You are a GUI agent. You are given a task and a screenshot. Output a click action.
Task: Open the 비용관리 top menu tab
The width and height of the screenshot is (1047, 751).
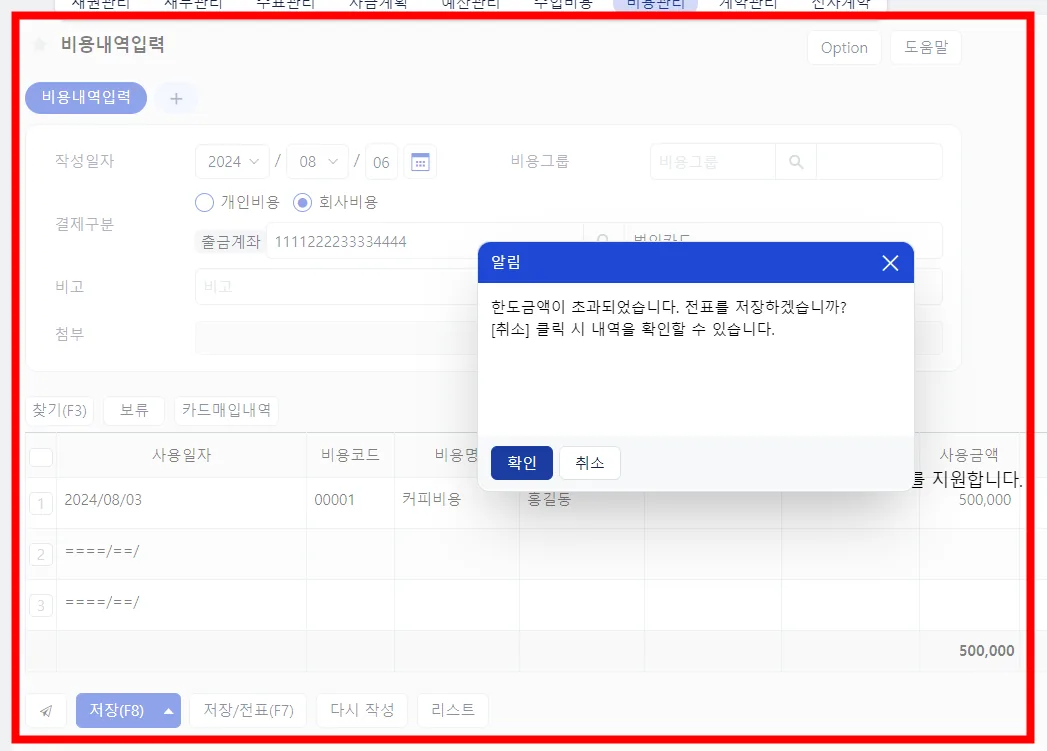(656, 5)
